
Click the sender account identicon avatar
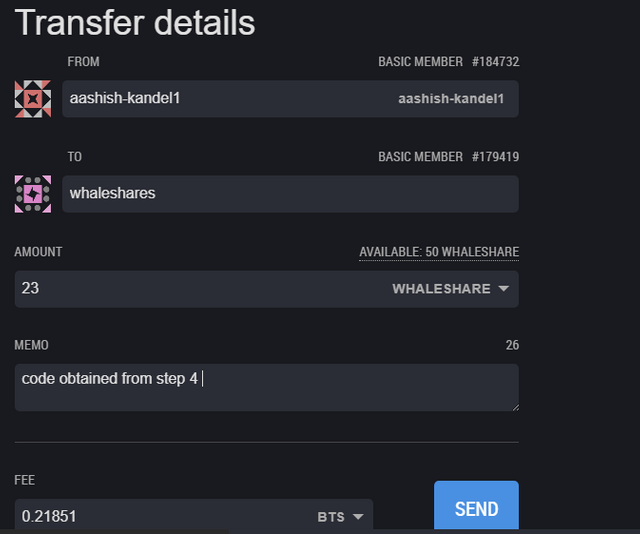pyautogui.click(x=33, y=99)
